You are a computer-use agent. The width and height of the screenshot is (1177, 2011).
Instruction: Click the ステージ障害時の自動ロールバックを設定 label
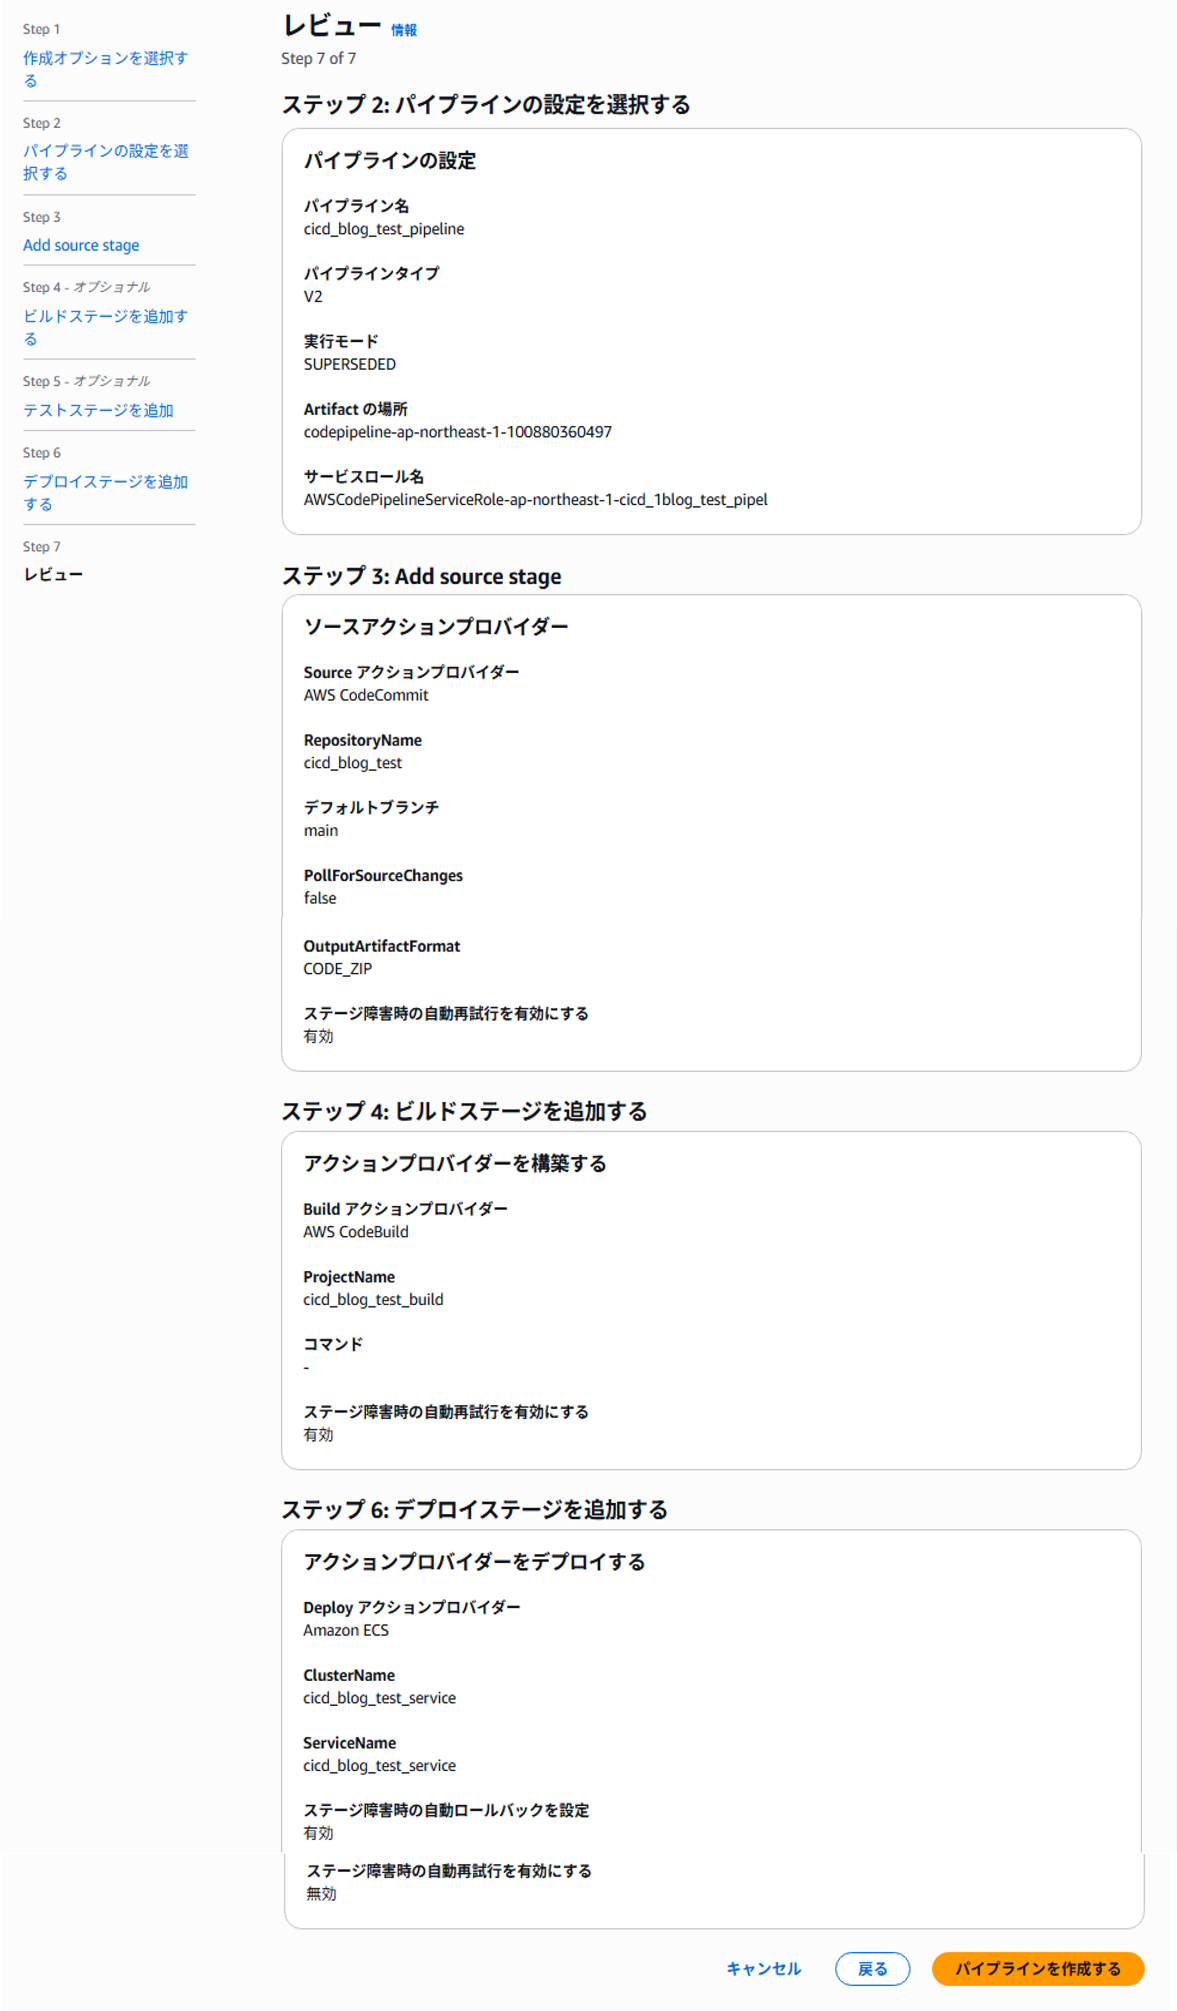point(446,1810)
